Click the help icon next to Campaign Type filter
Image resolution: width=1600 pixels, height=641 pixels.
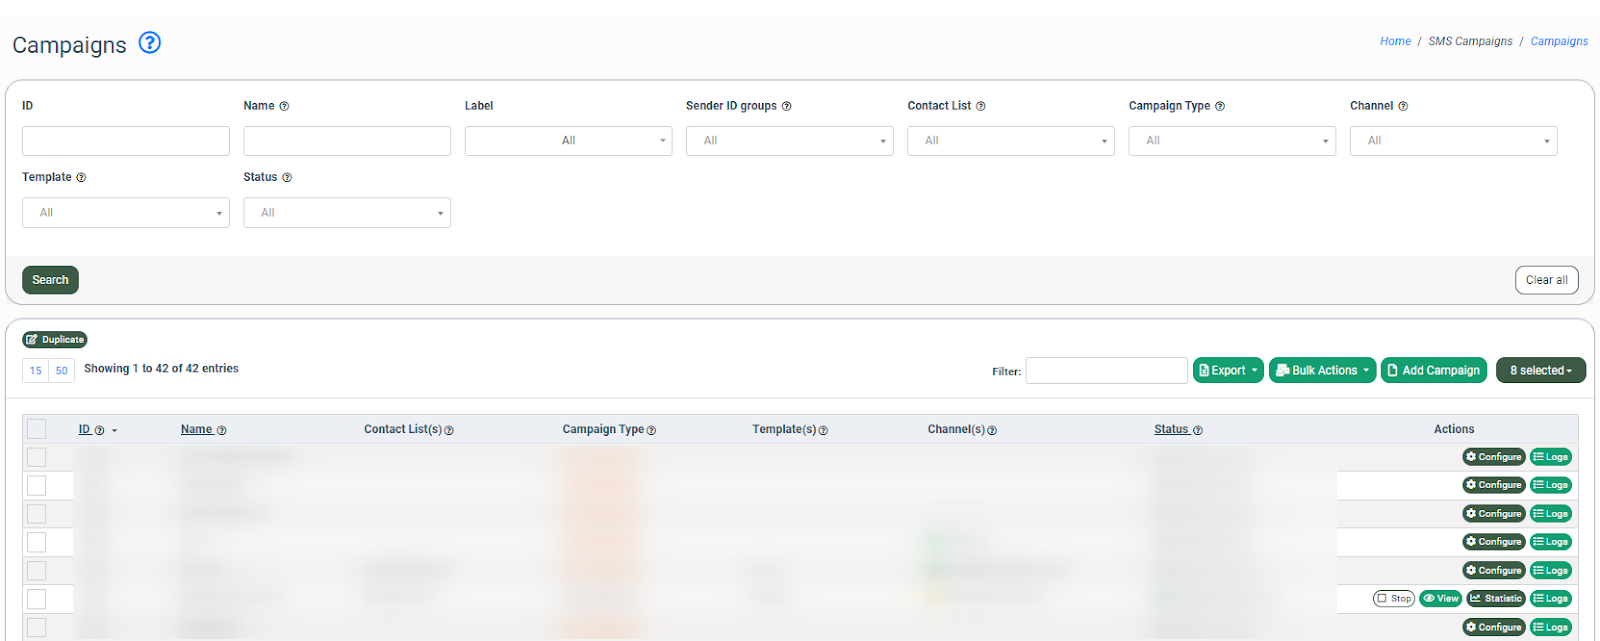1220,106
